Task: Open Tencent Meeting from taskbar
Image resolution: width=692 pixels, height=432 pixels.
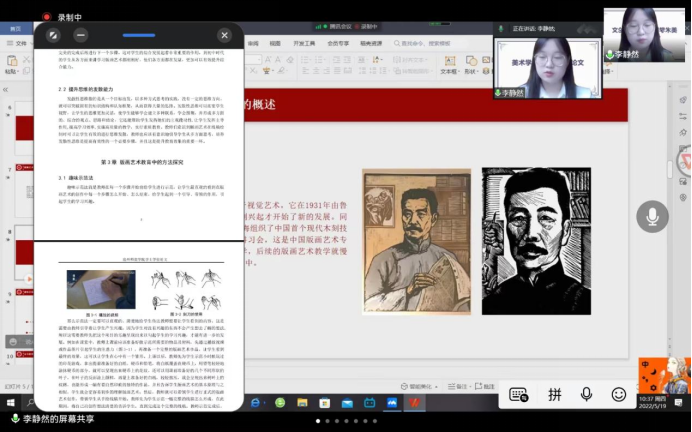Action: [x=392, y=402]
